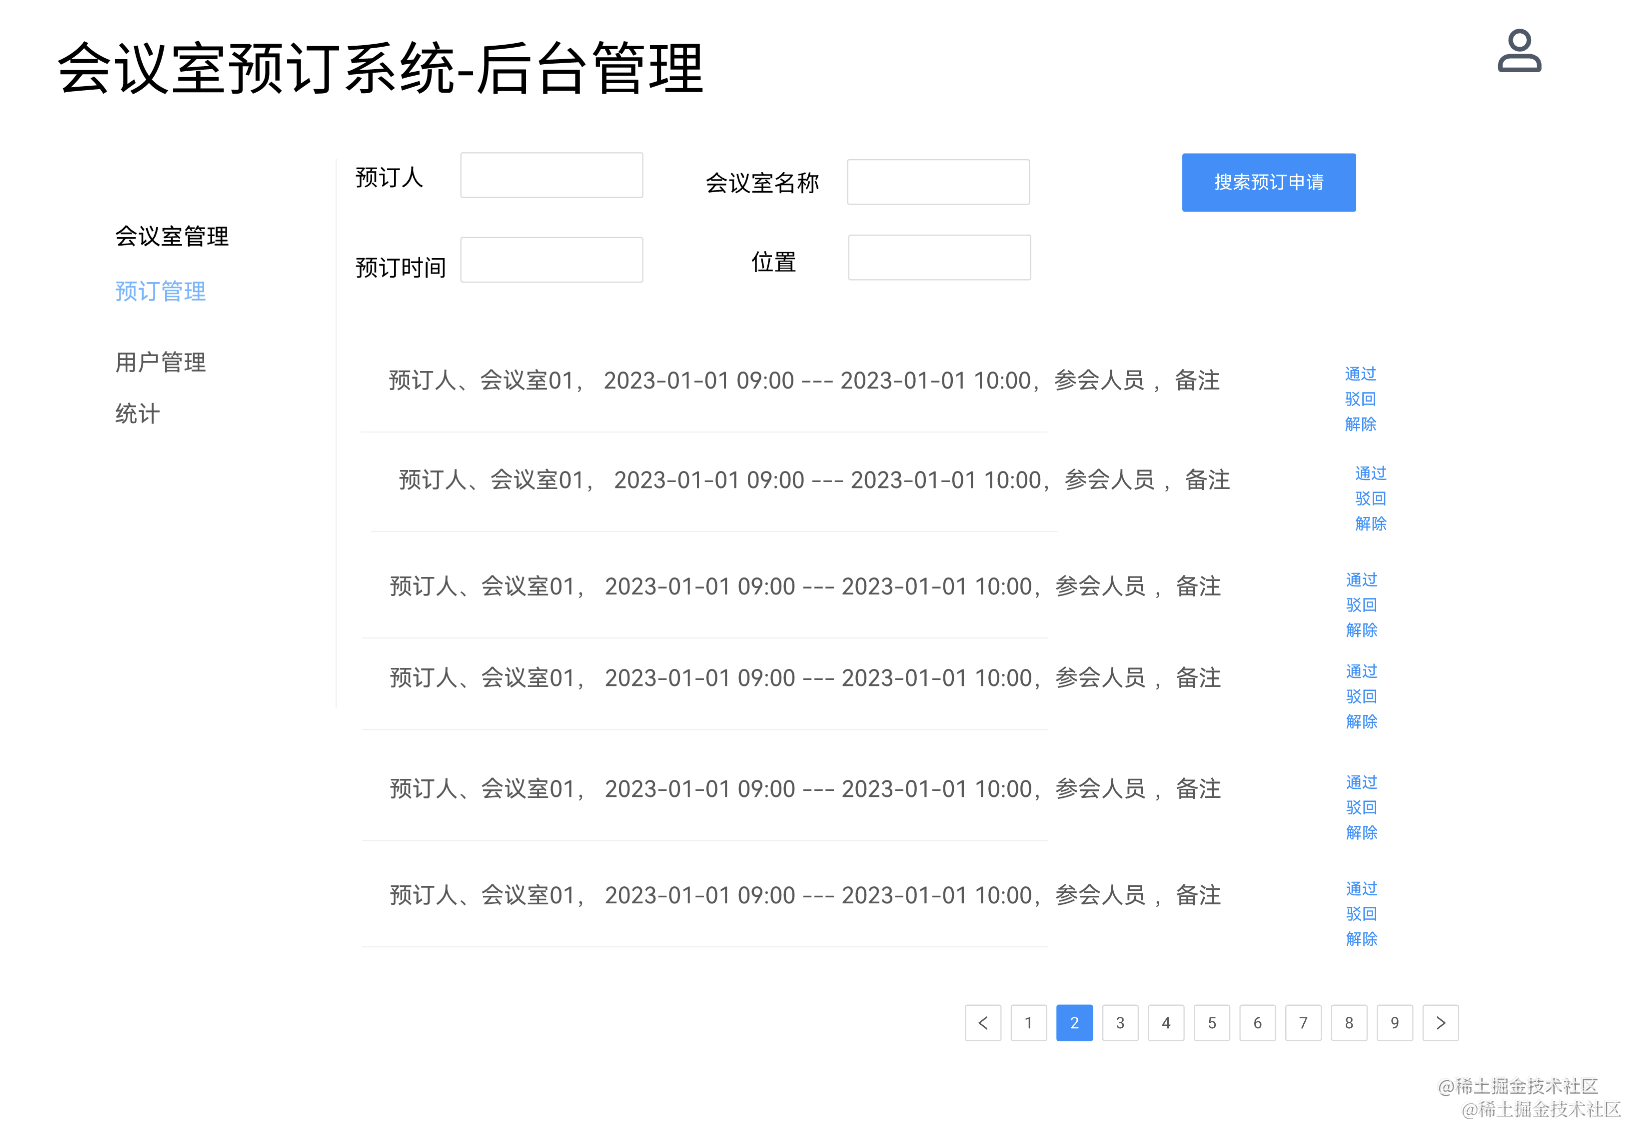The height and width of the screenshot is (1126, 1628).
Task: Click 通过 for the first booking row
Action: pos(1361,374)
